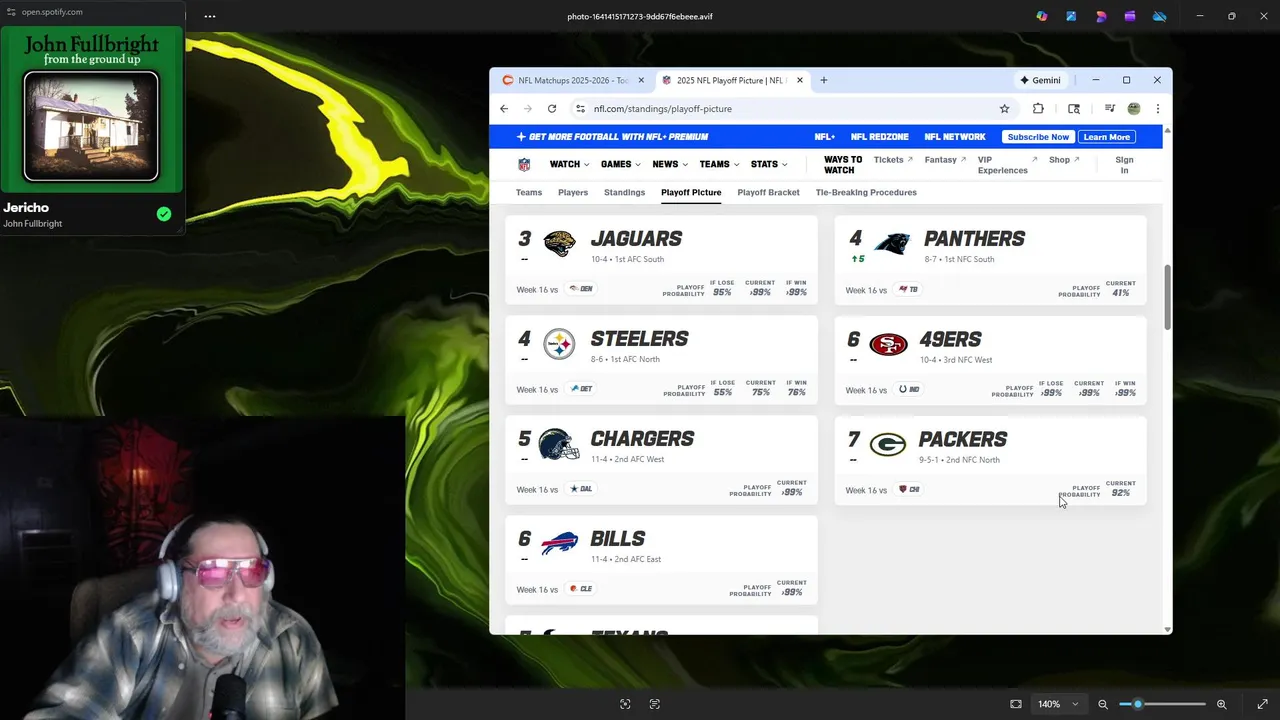
Task: Click the Gemini button in Chrome
Action: point(1040,80)
